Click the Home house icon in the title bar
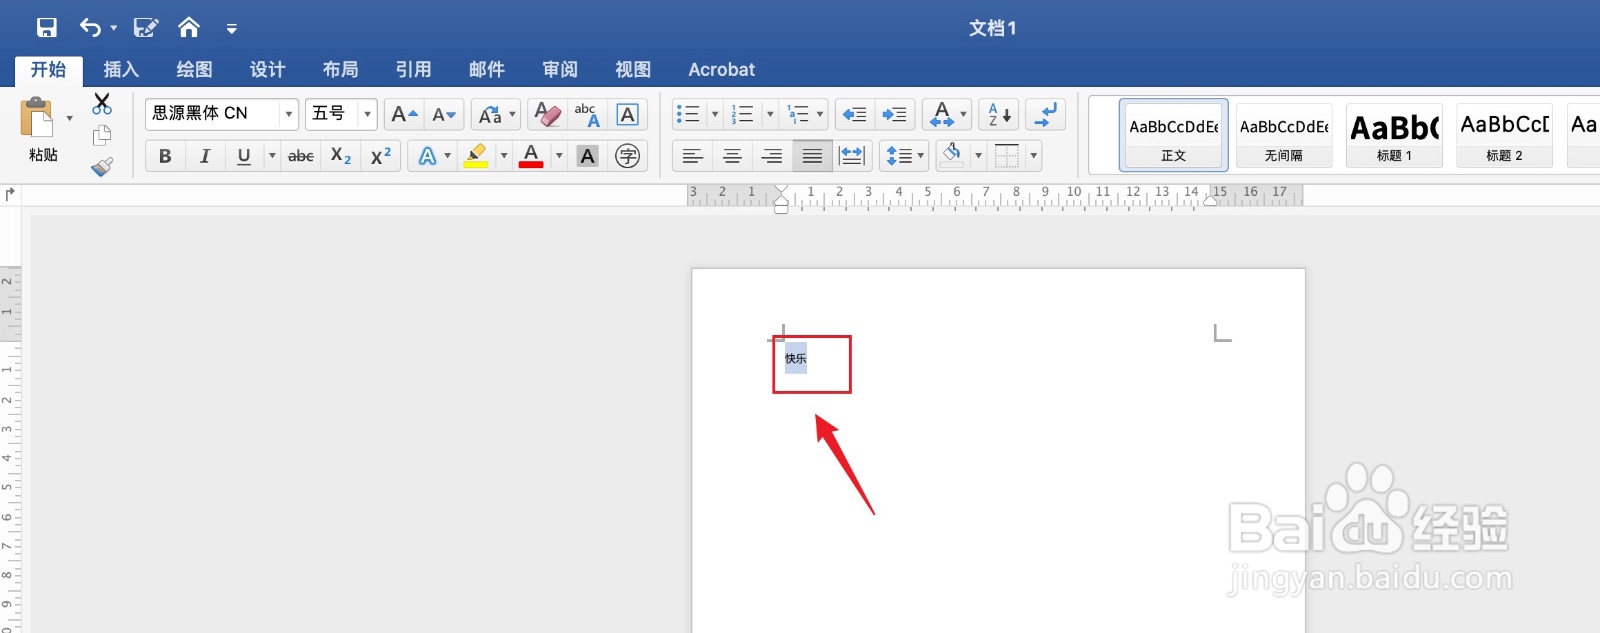 point(189,28)
